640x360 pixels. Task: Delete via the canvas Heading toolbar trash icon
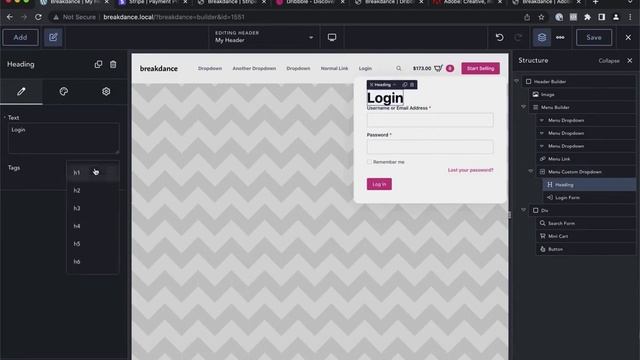412,85
